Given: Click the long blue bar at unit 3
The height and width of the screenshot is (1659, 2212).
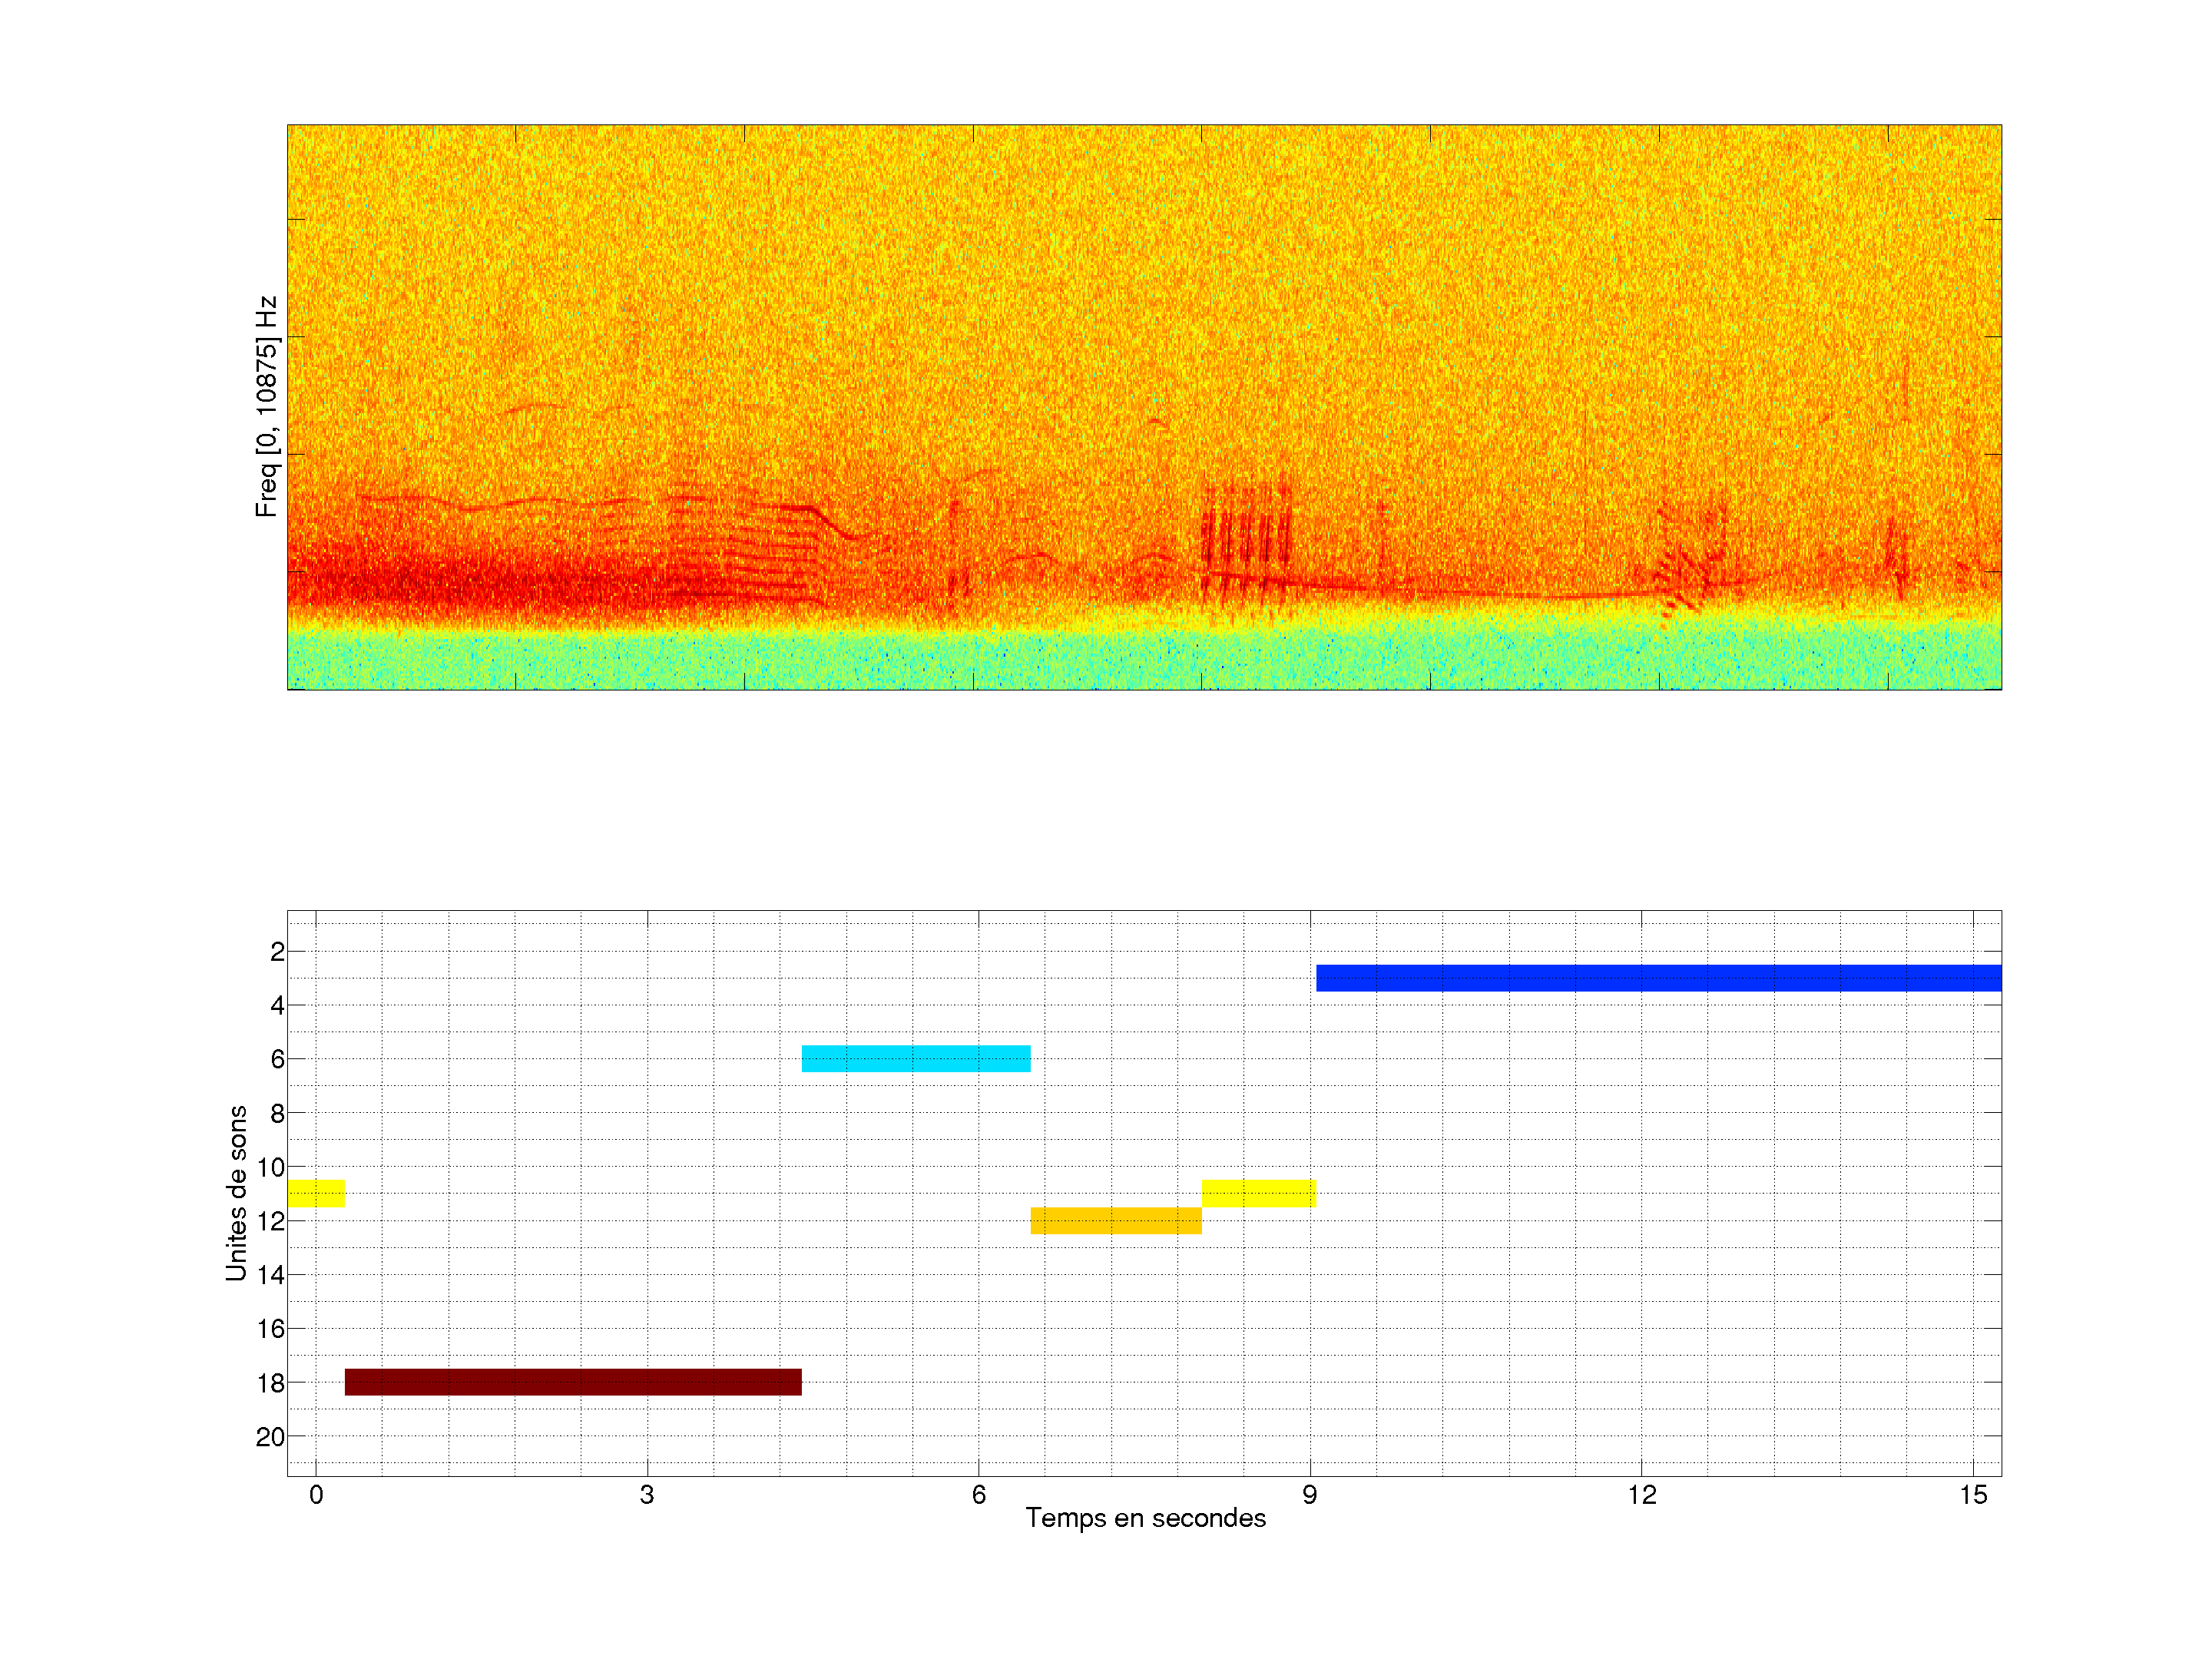Looking at the screenshot, I should (x=1658, y=978).
